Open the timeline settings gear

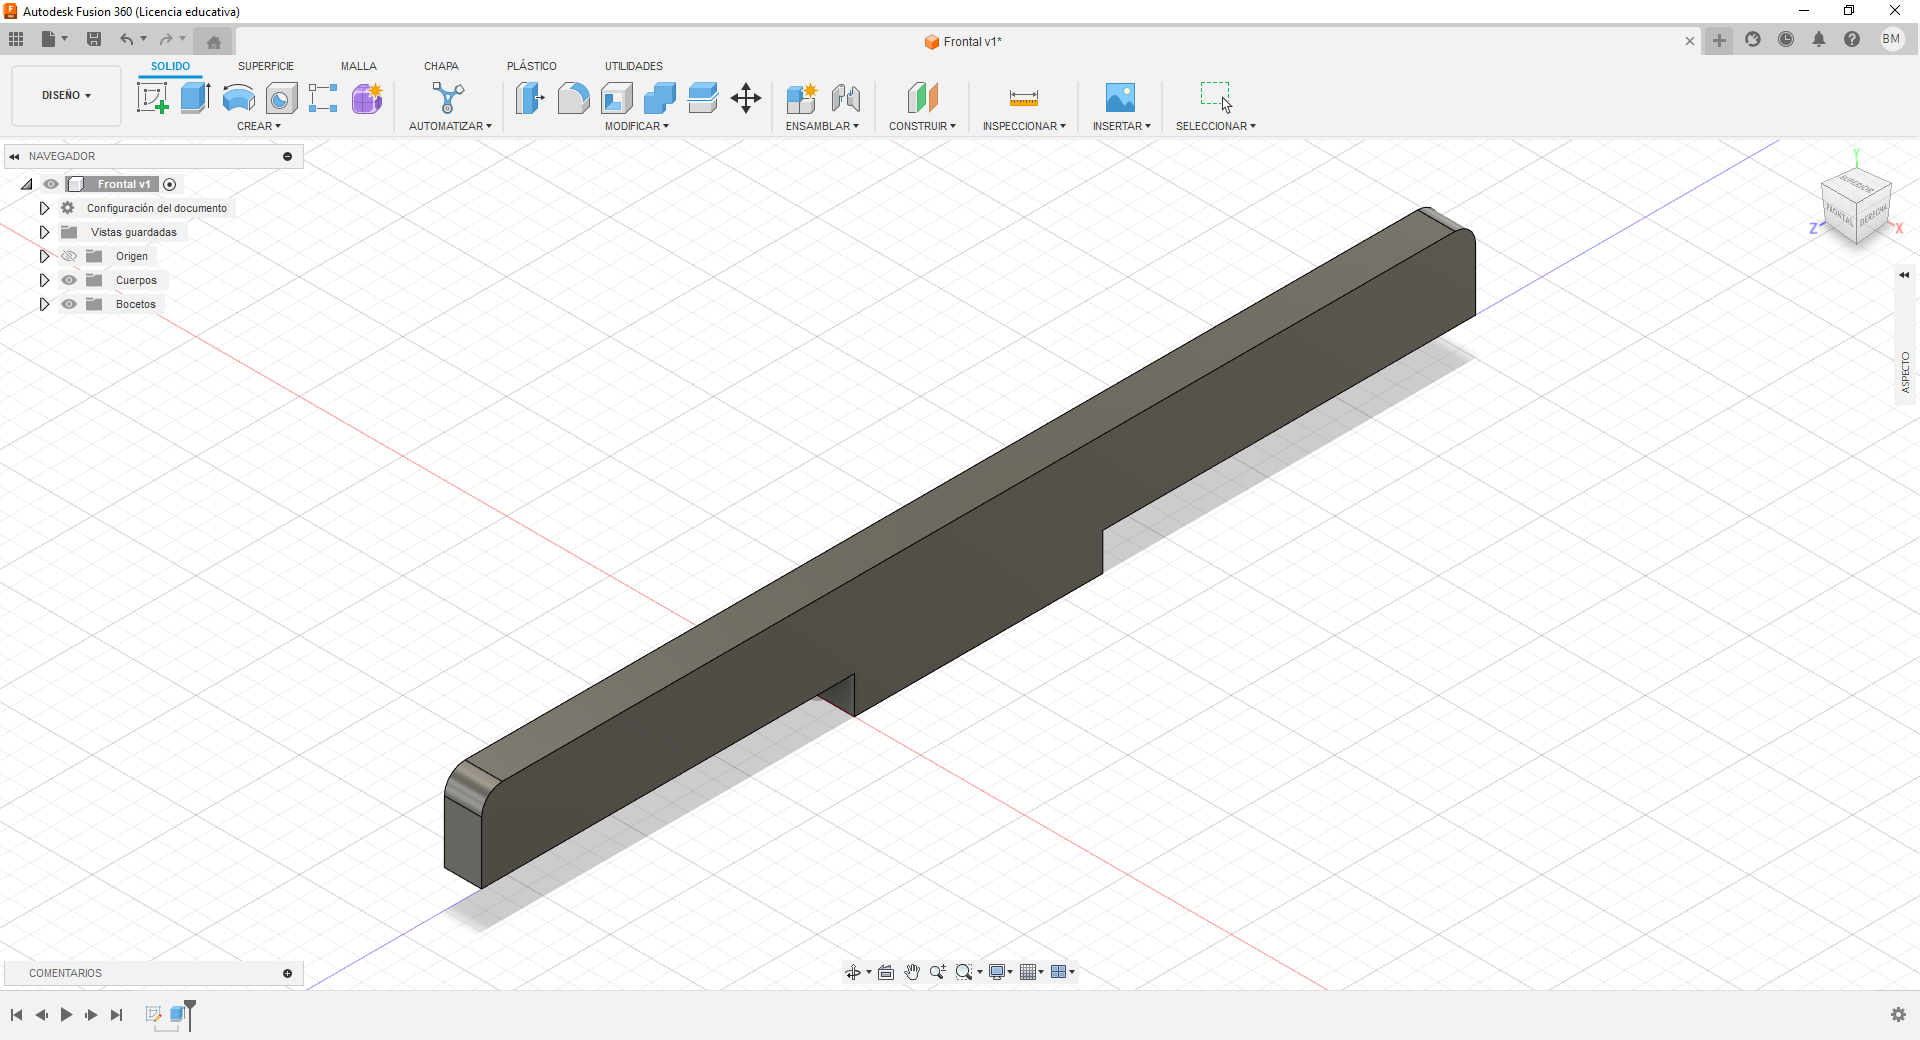click(1898, 1015)
